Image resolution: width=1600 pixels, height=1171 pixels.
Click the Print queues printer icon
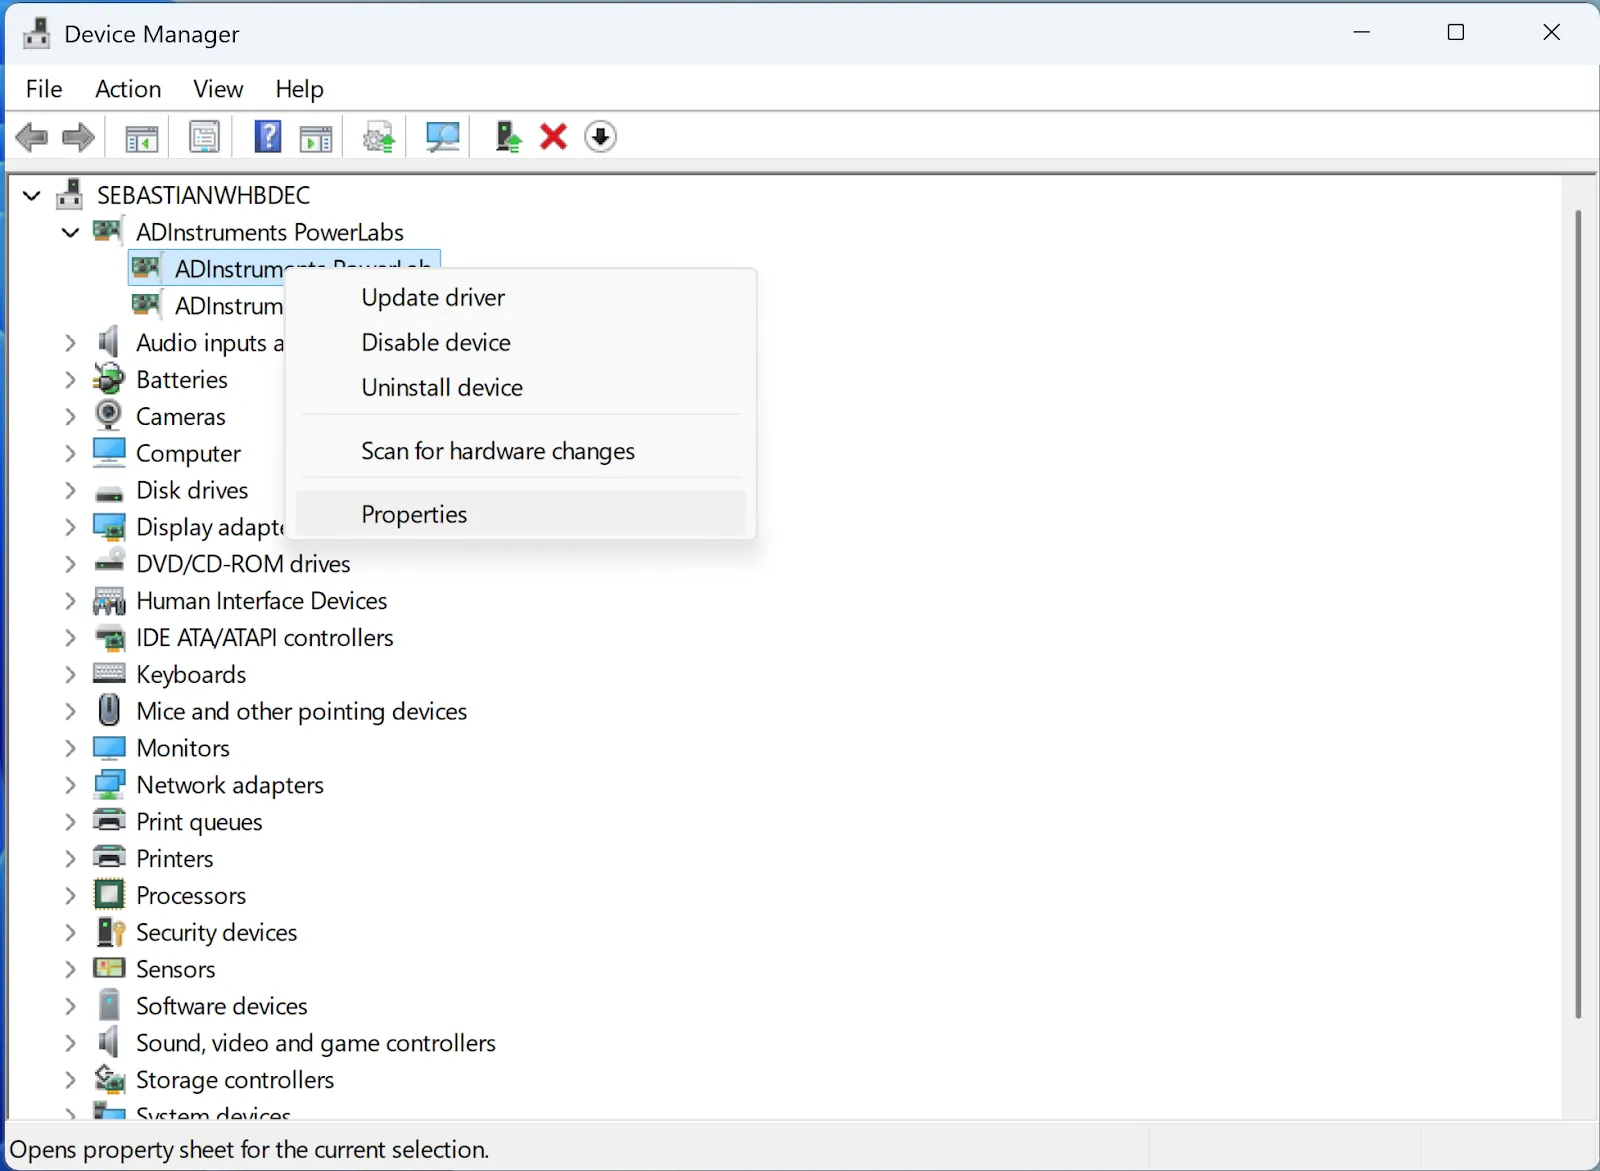click(109, 821)
